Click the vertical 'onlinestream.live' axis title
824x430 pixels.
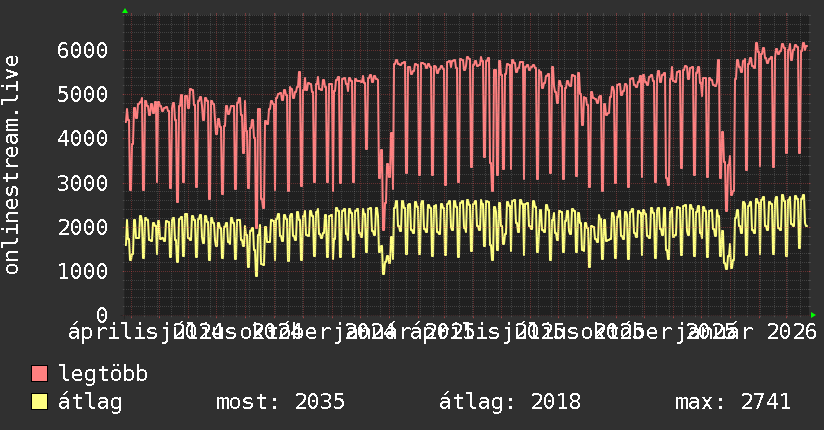12,166
